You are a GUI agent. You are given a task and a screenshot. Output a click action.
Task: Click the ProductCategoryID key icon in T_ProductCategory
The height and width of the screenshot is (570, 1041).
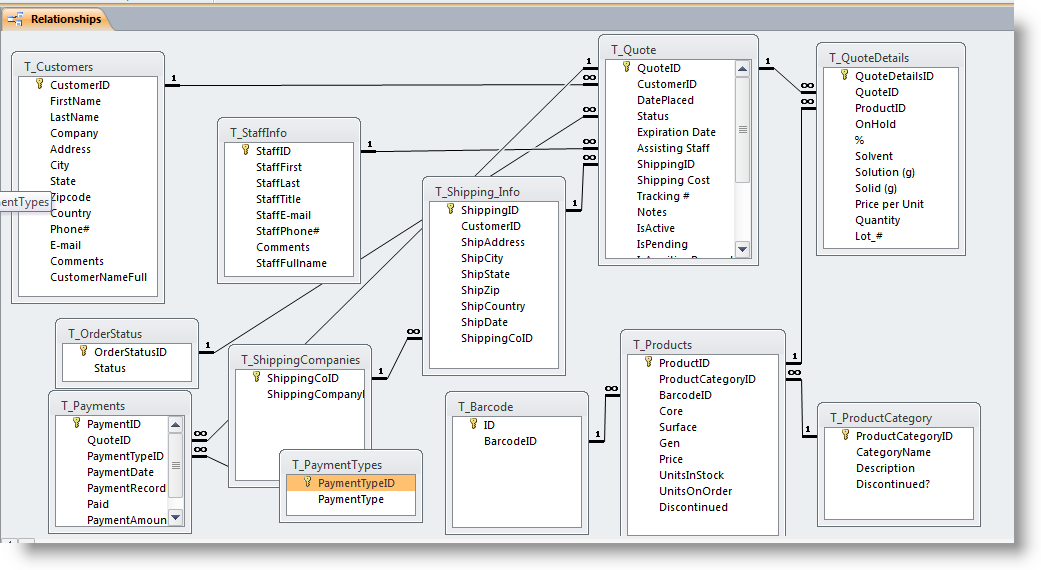(845, 435)
